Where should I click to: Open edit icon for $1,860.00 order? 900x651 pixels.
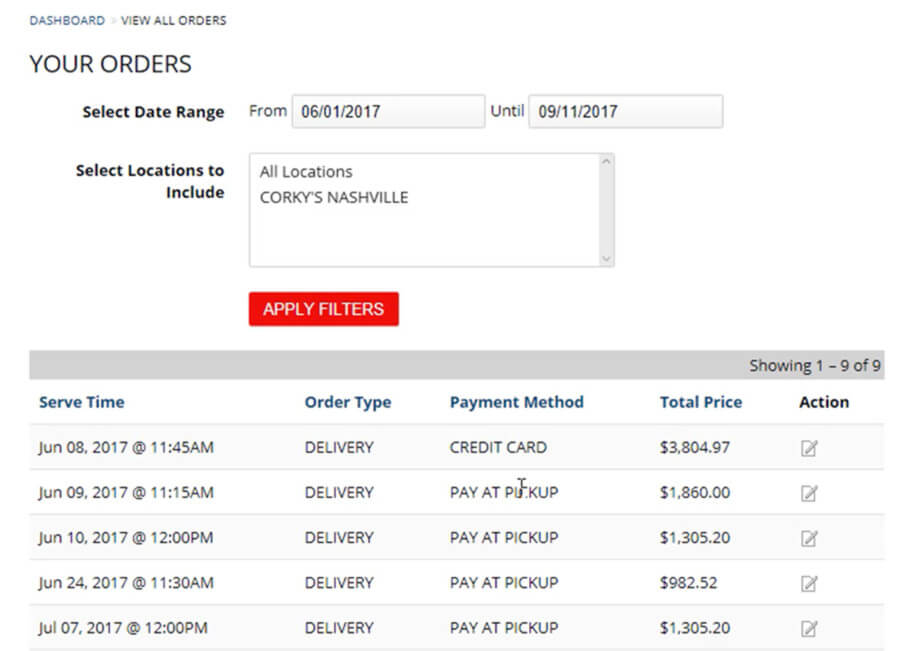[809, 493]
